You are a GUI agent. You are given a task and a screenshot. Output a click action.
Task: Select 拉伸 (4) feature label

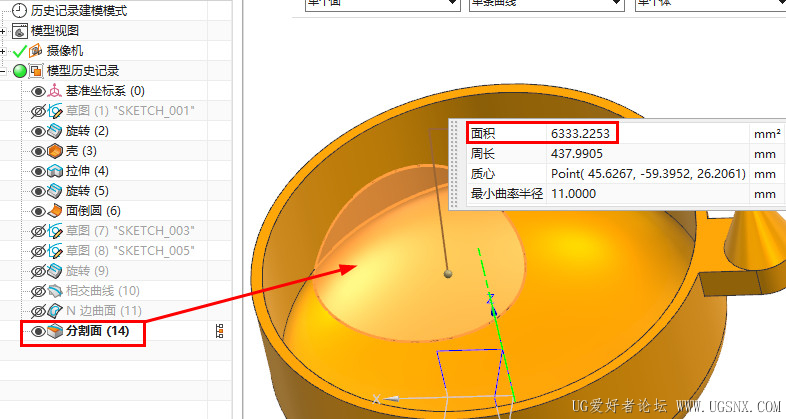click(x=87, y=171)
